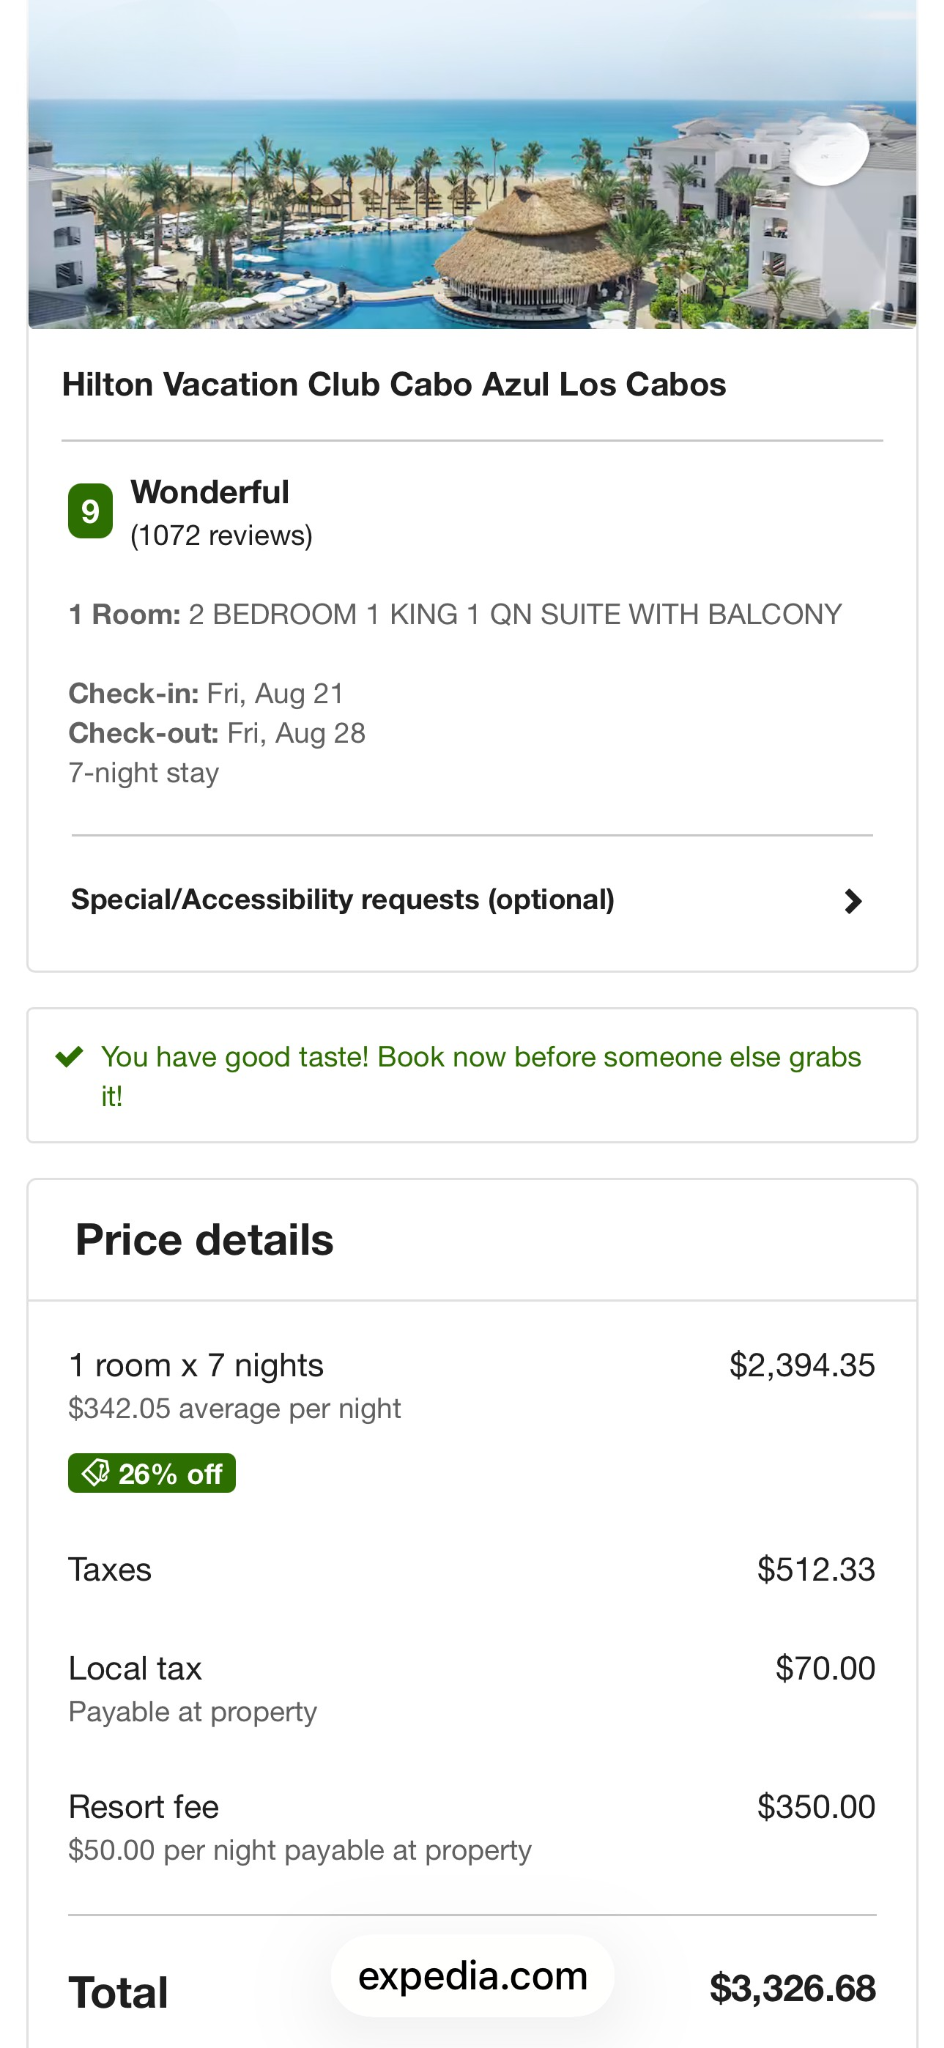Tap the resort hero photo

pyautogui.click(x=472, y=165)
